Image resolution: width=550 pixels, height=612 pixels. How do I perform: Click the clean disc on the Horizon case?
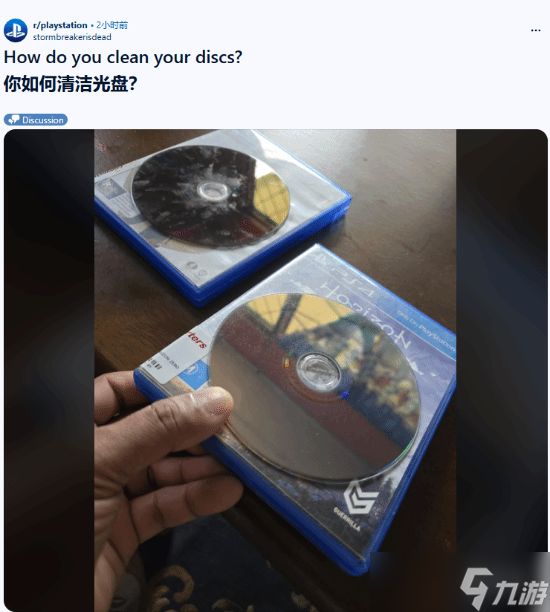(x=314, y=386)
